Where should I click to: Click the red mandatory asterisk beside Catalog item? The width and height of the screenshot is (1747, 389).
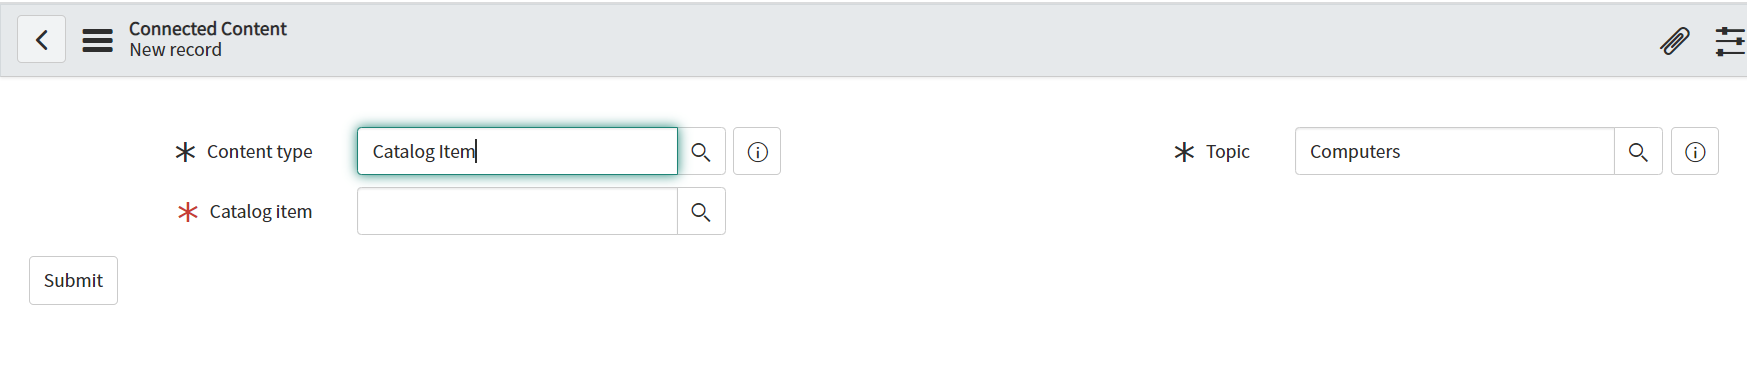pyautogui.click(x=187, y=212)
